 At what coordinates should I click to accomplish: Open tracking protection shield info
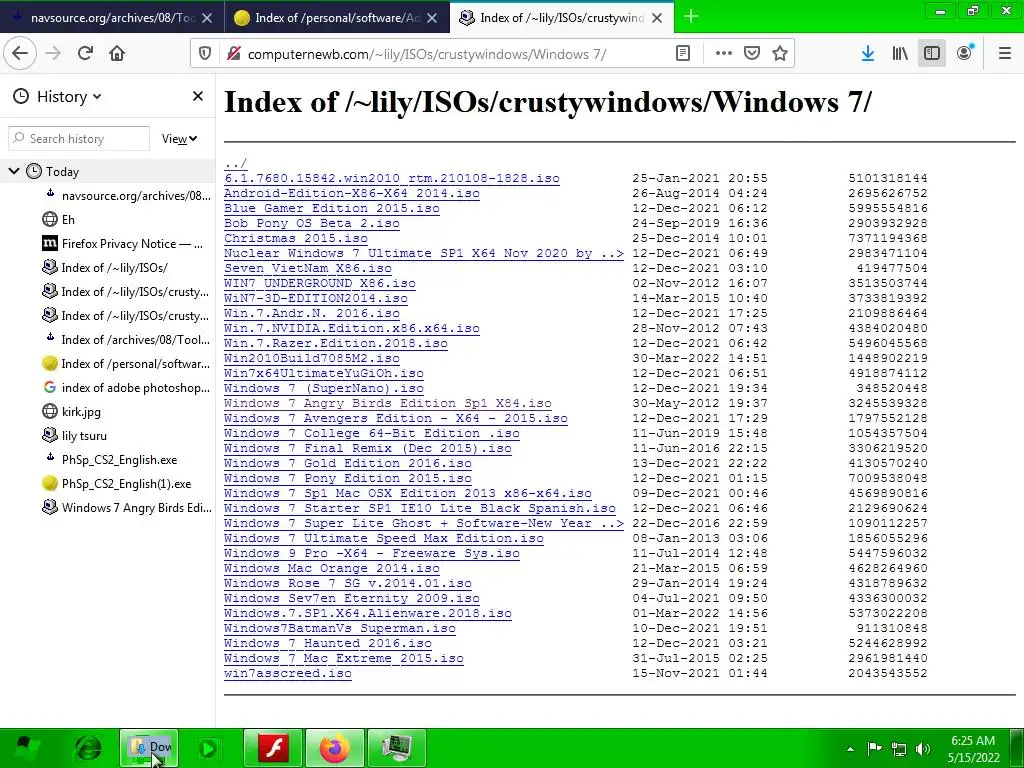(205, 54)
